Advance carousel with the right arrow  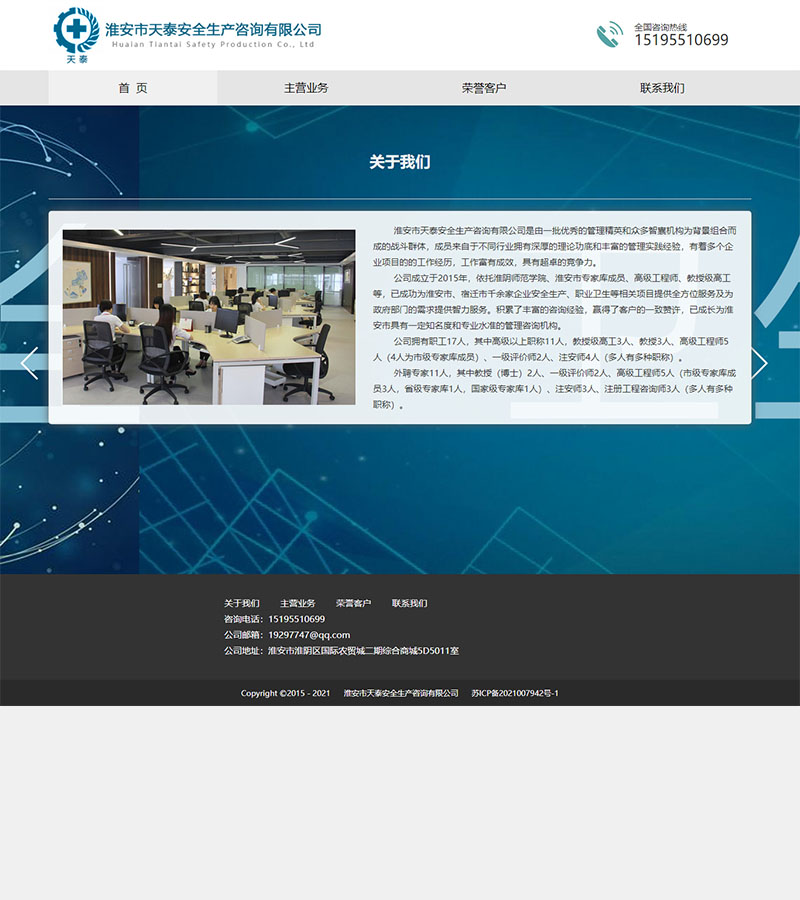pos(759,363)
